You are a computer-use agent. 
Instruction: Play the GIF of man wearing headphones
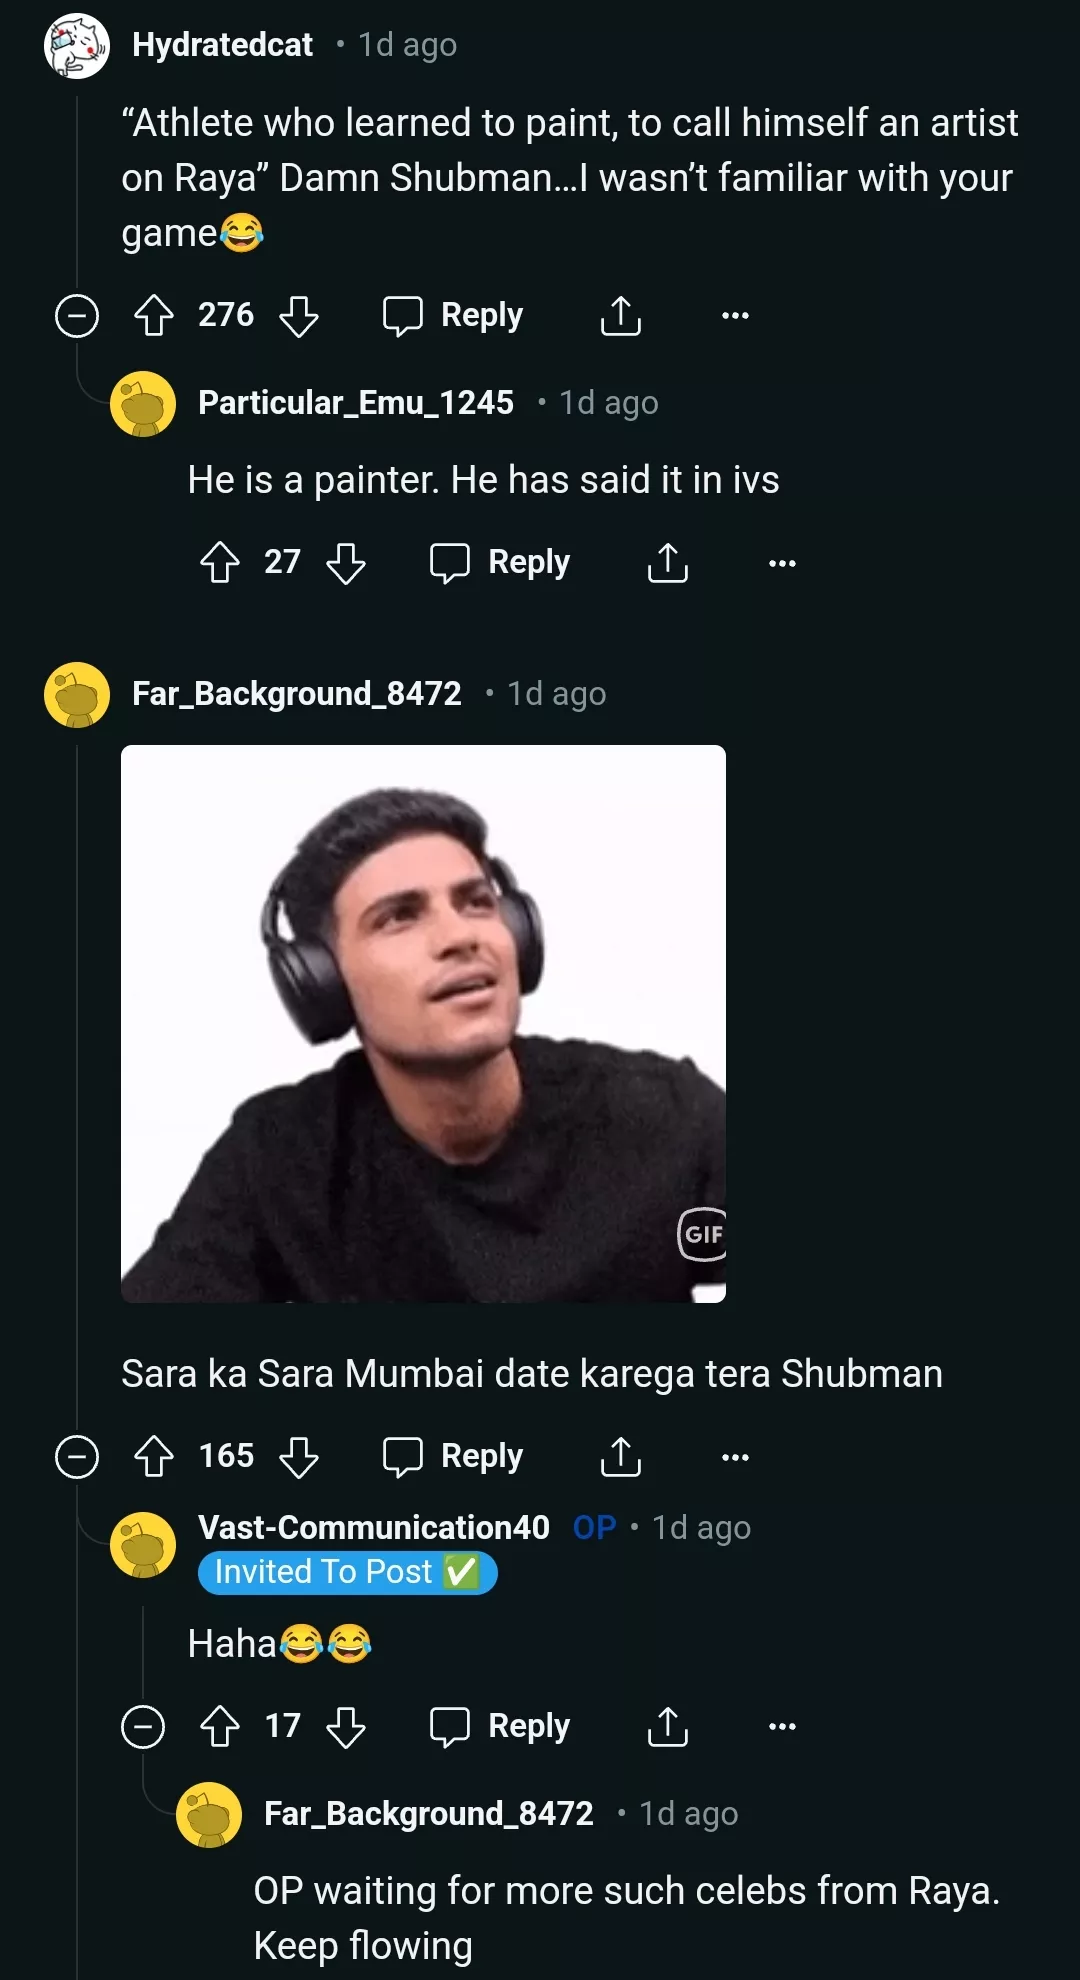pos(423,1023)
